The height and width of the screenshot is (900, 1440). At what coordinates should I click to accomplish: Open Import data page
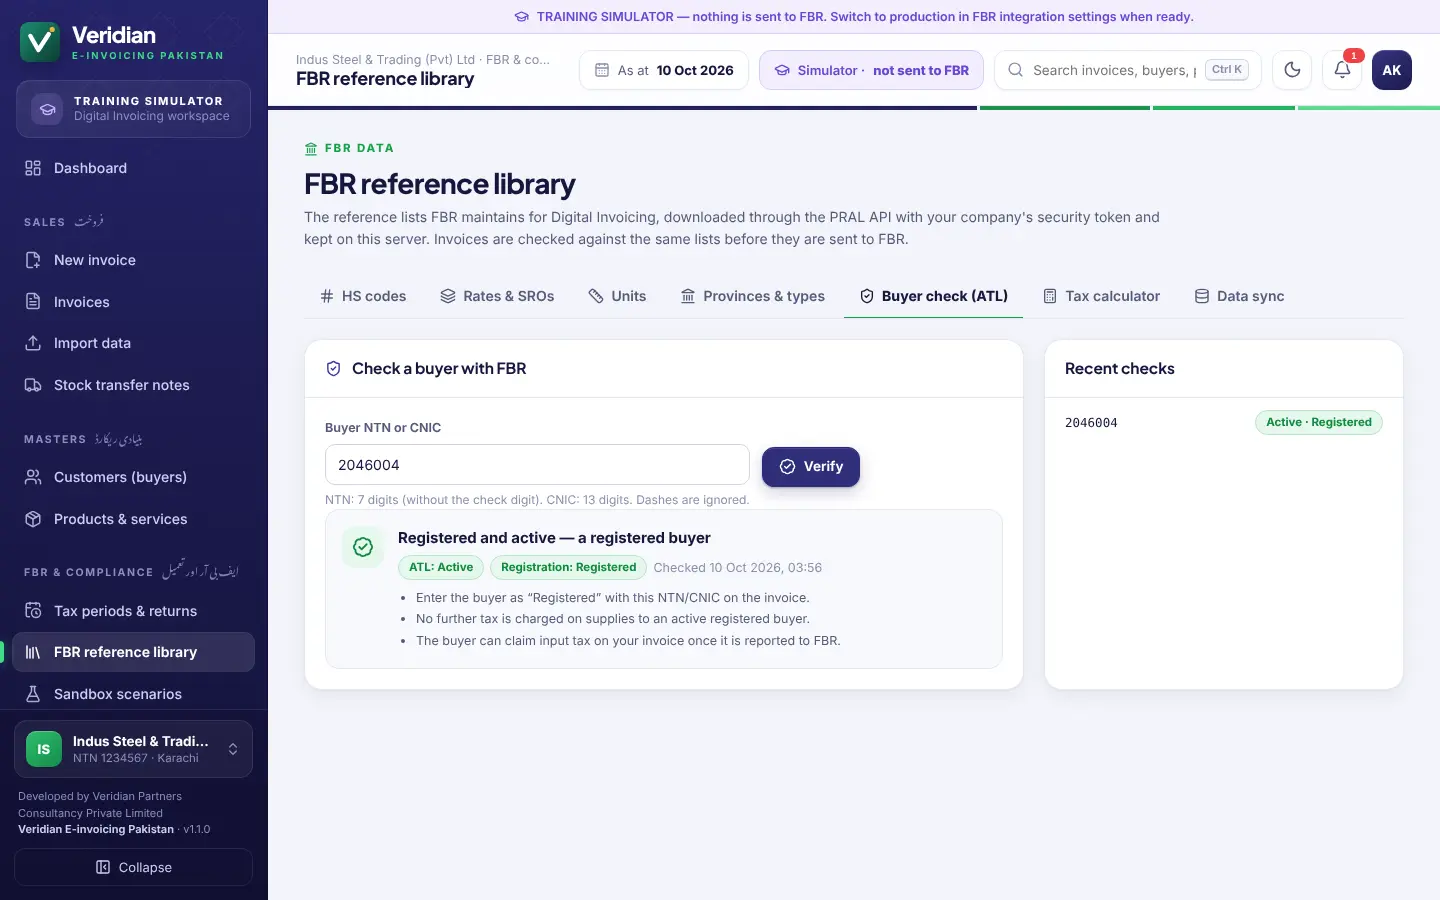click(134, 343)
